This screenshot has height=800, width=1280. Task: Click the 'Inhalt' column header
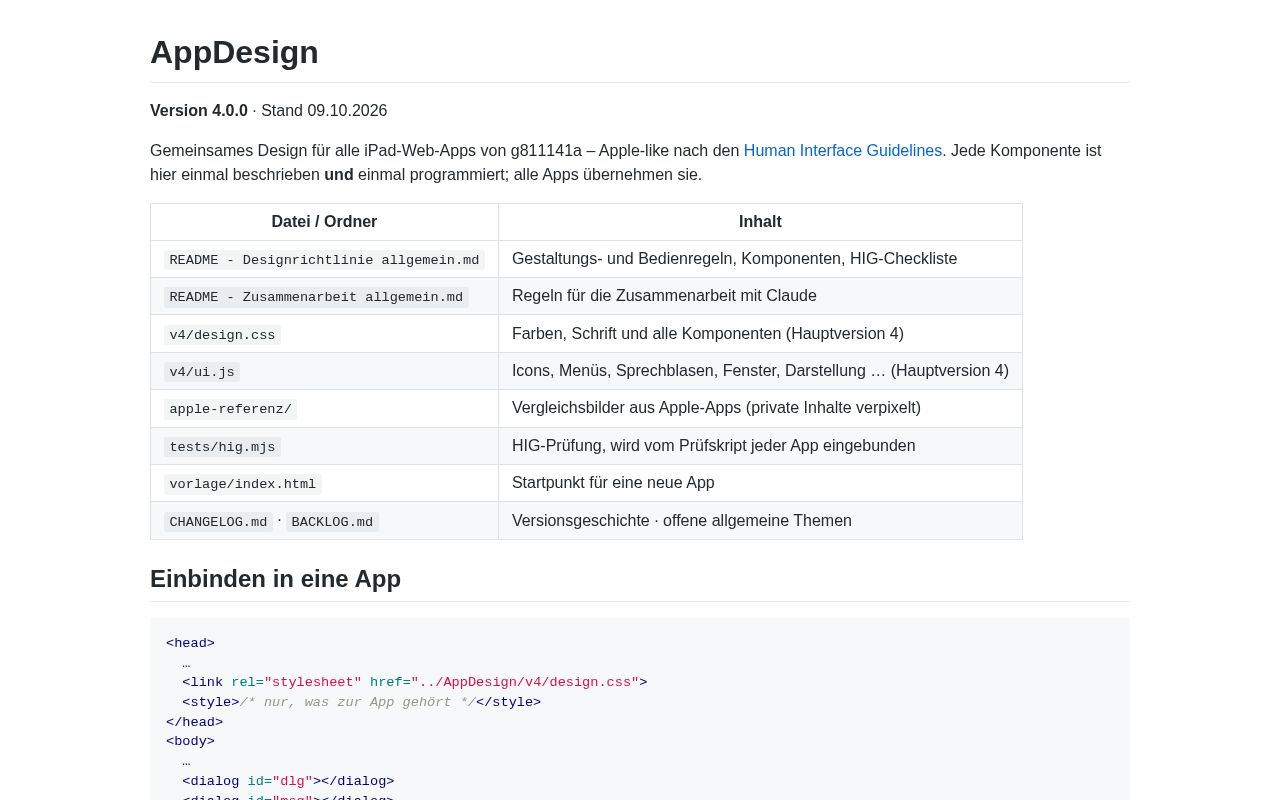pos(760,222)
